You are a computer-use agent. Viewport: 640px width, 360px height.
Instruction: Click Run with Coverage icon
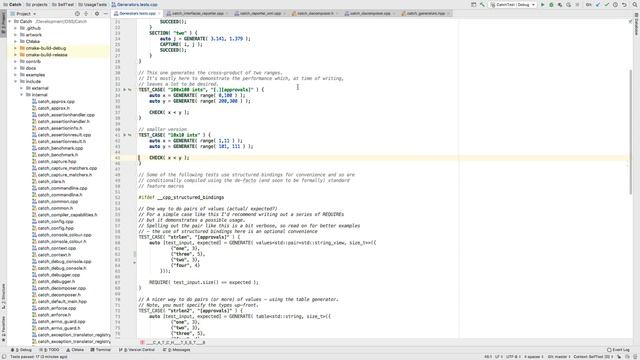(560, 4)
